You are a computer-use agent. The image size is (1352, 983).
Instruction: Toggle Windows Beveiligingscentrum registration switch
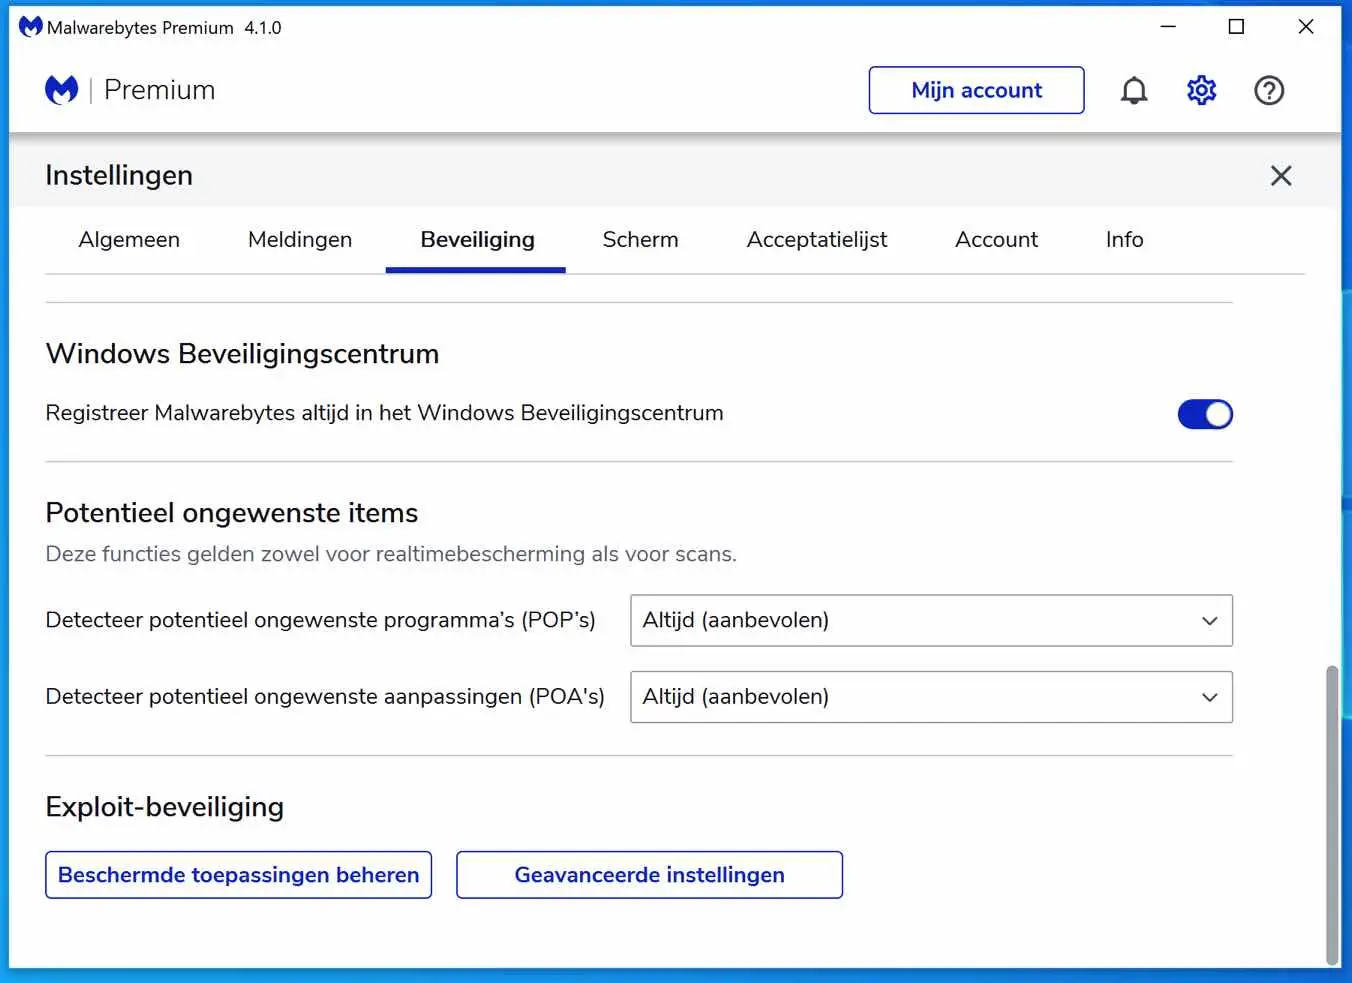point(1205,414)
